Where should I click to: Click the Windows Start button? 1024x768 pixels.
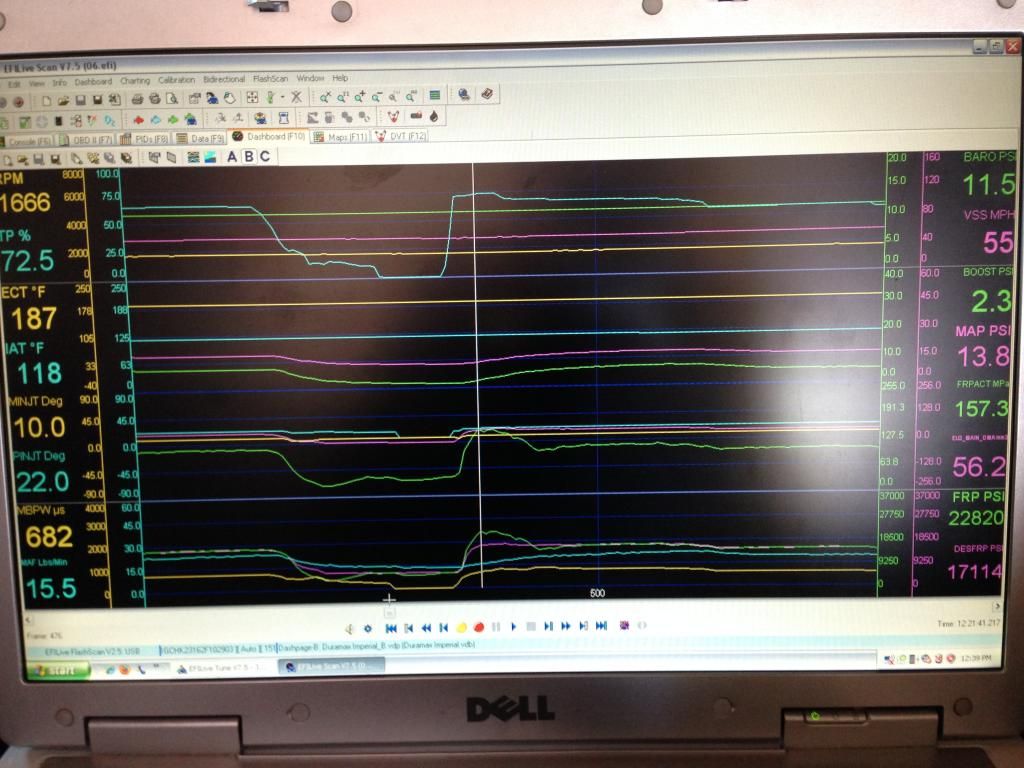tap(57, 671)
